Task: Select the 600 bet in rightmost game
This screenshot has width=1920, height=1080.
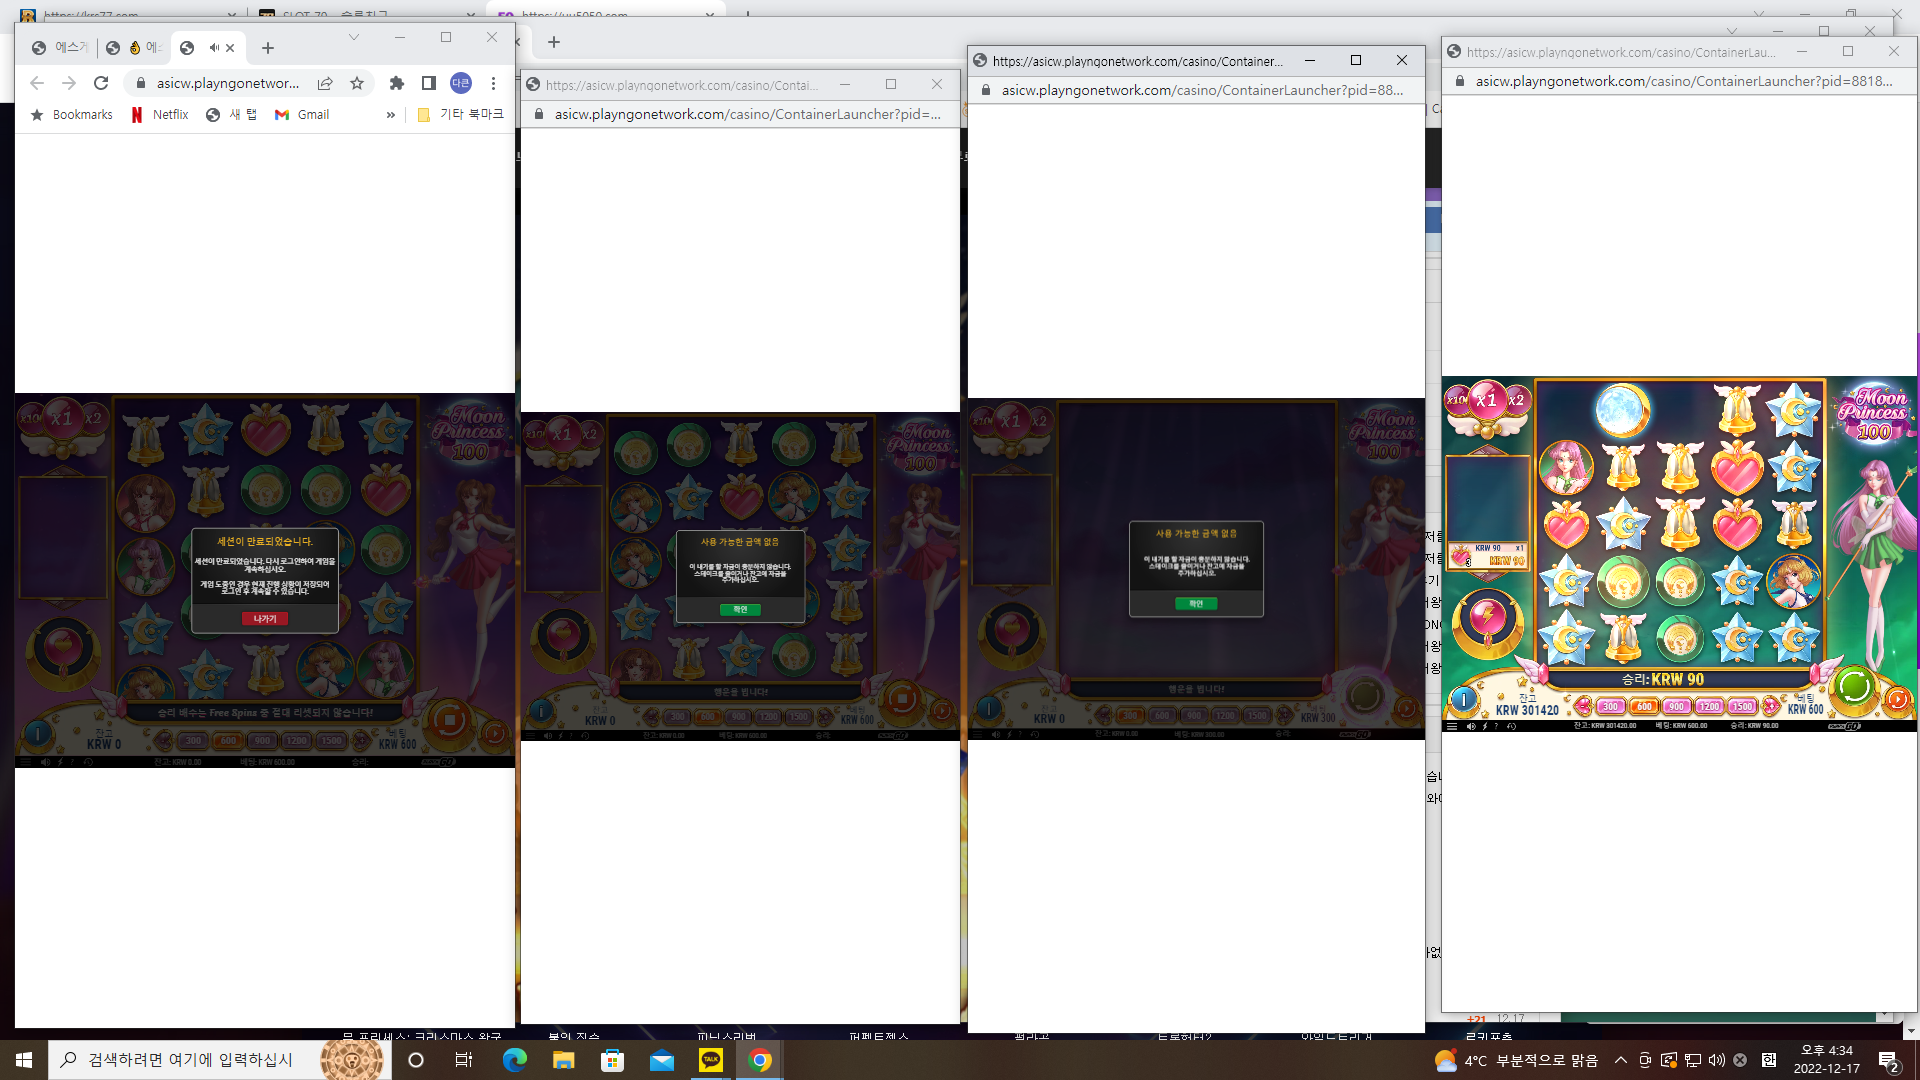Action: pos(1644,706)
